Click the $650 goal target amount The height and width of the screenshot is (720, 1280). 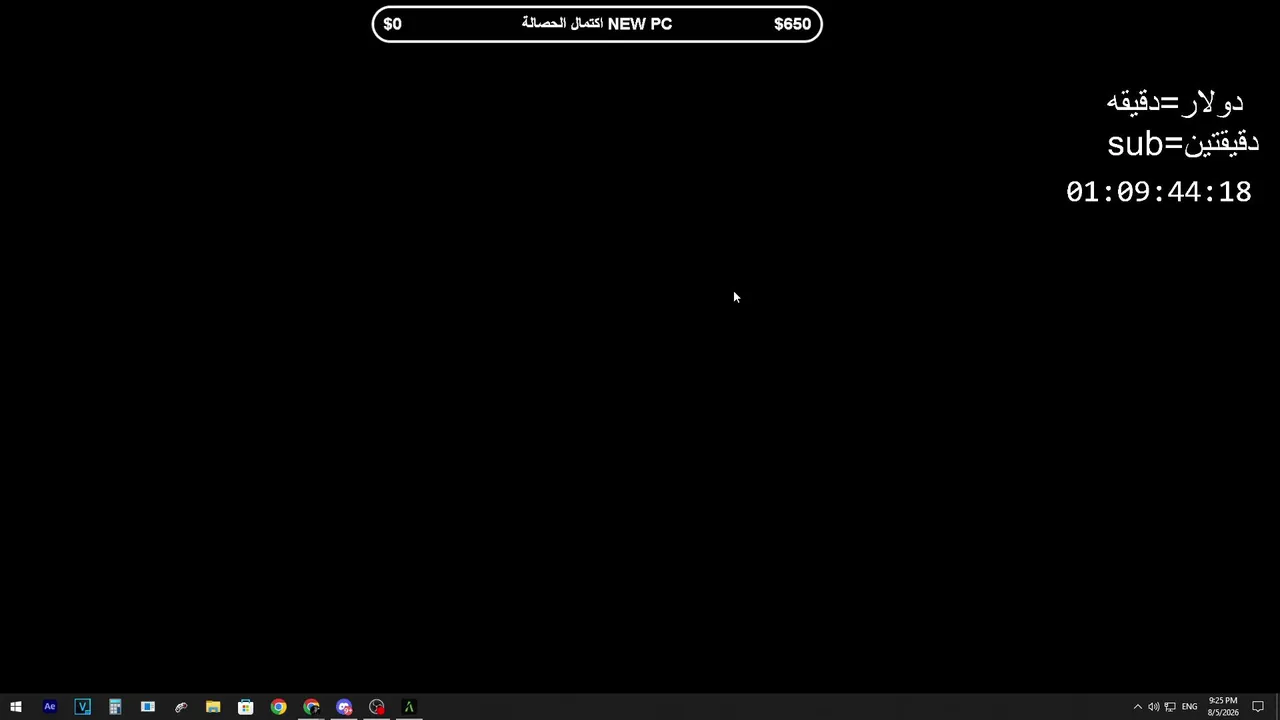pyautogui.click(x=792, y=24)
